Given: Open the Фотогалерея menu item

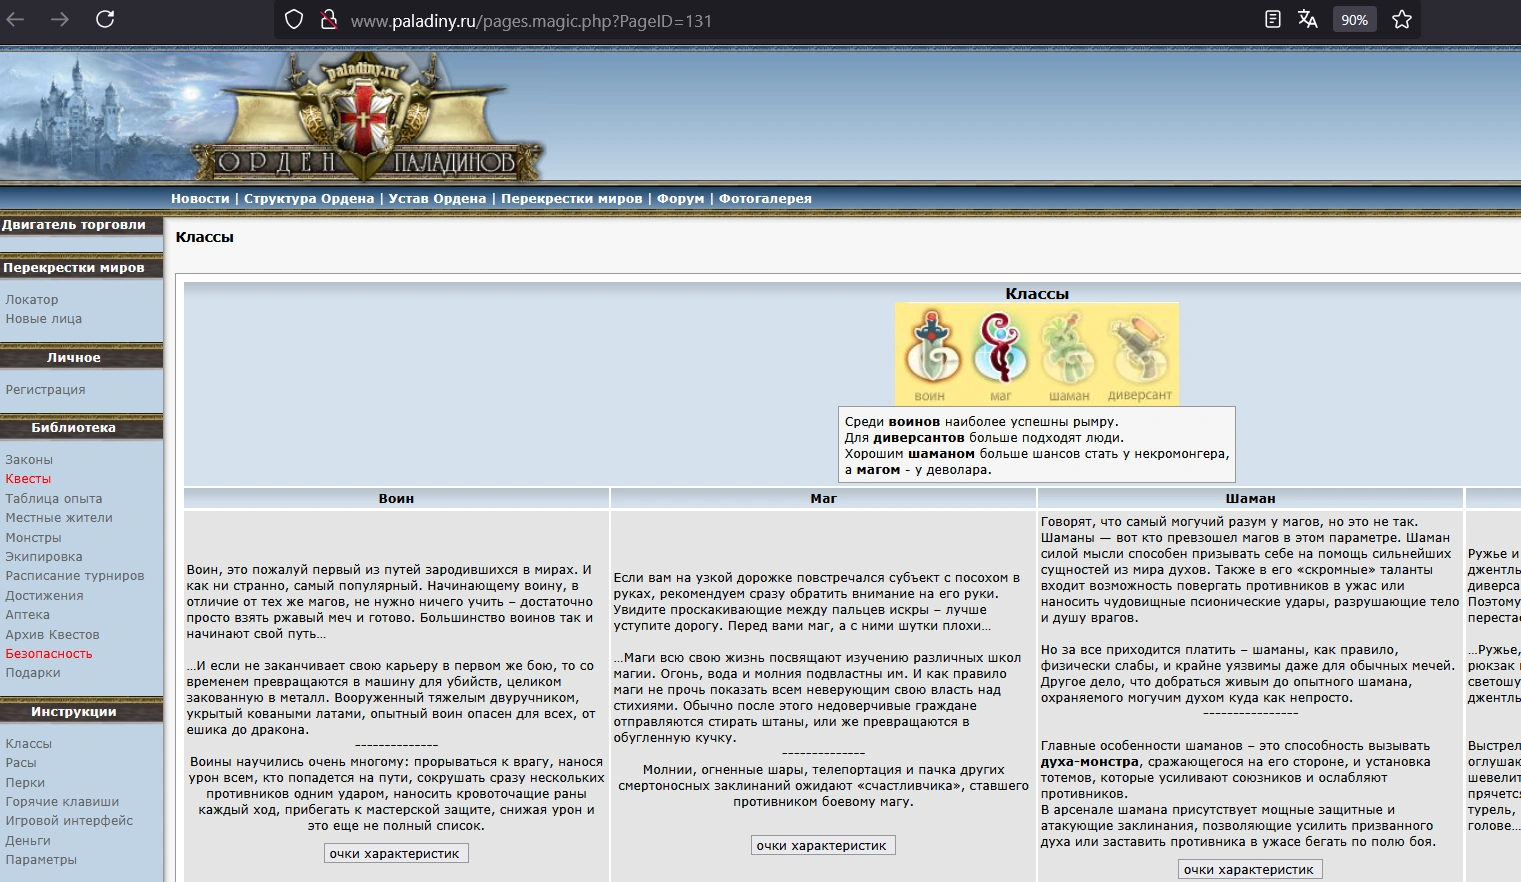Looking at the screenshot, I should coord(765,199).
